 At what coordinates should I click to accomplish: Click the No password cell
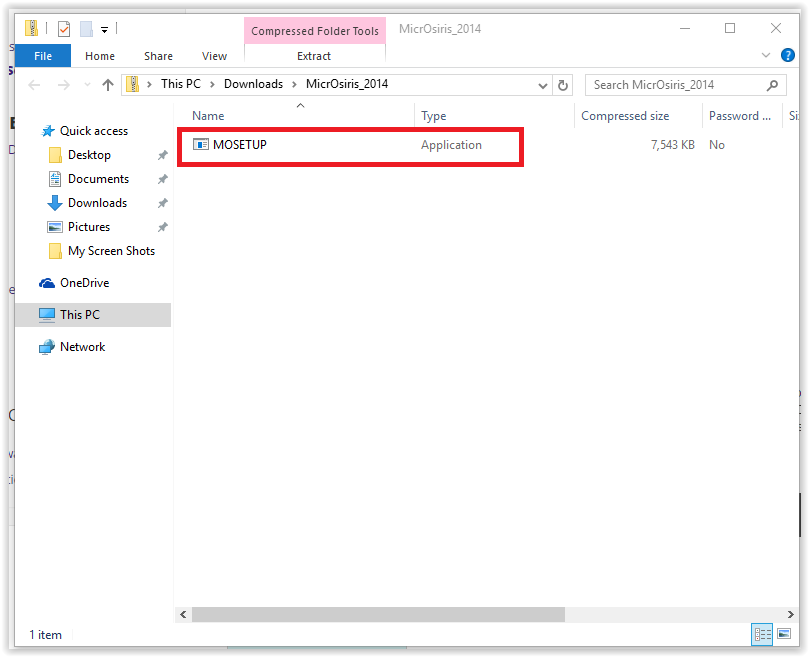pyautogui.click(x=716, y=145)
